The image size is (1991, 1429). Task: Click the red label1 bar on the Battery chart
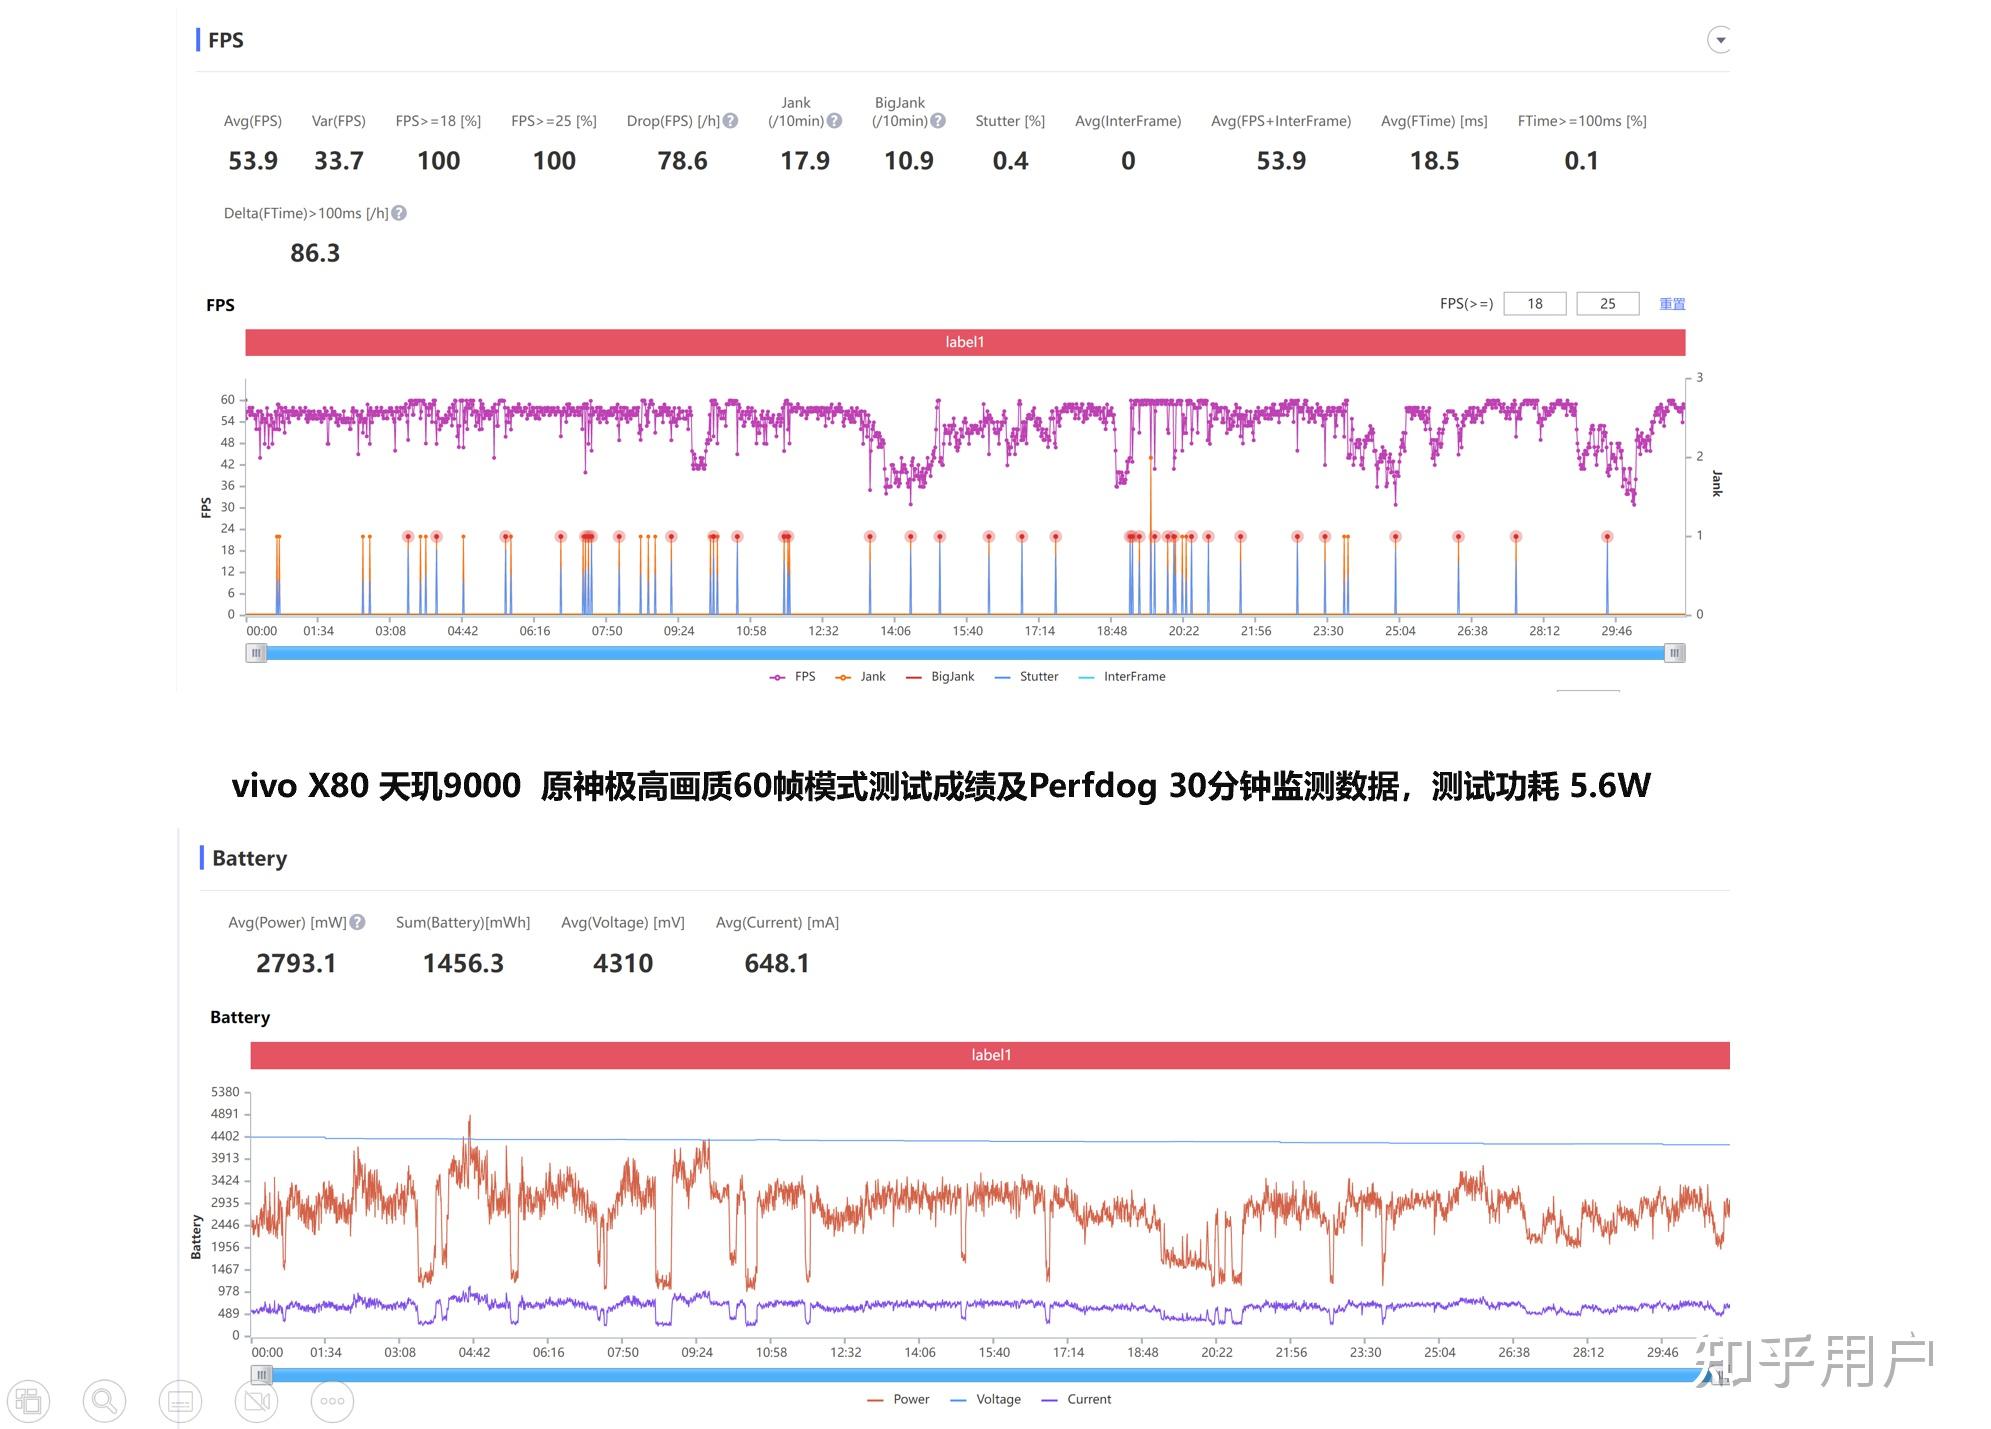990,1055
